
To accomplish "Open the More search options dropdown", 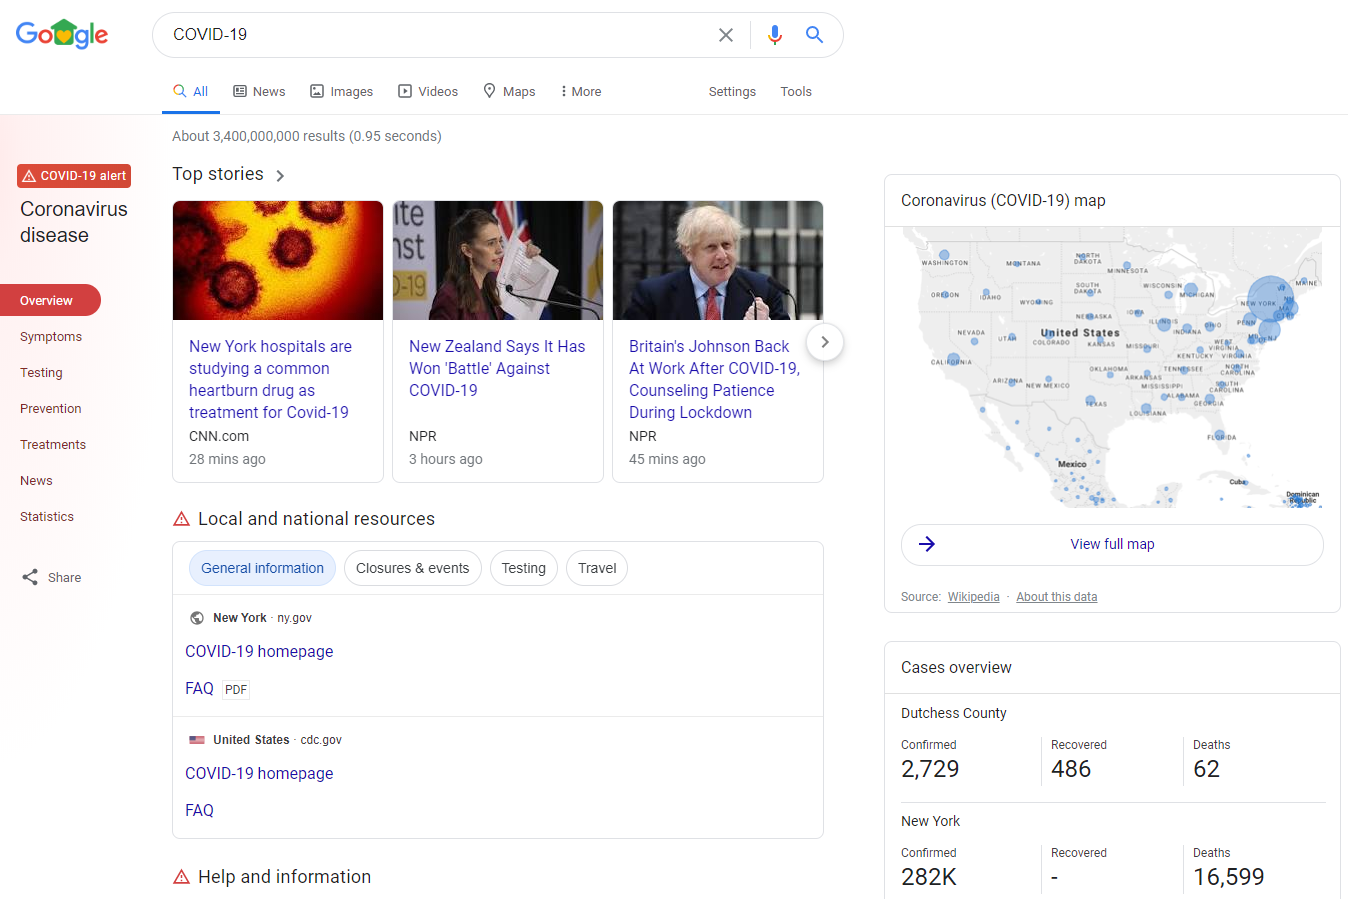I will point(581,91).
